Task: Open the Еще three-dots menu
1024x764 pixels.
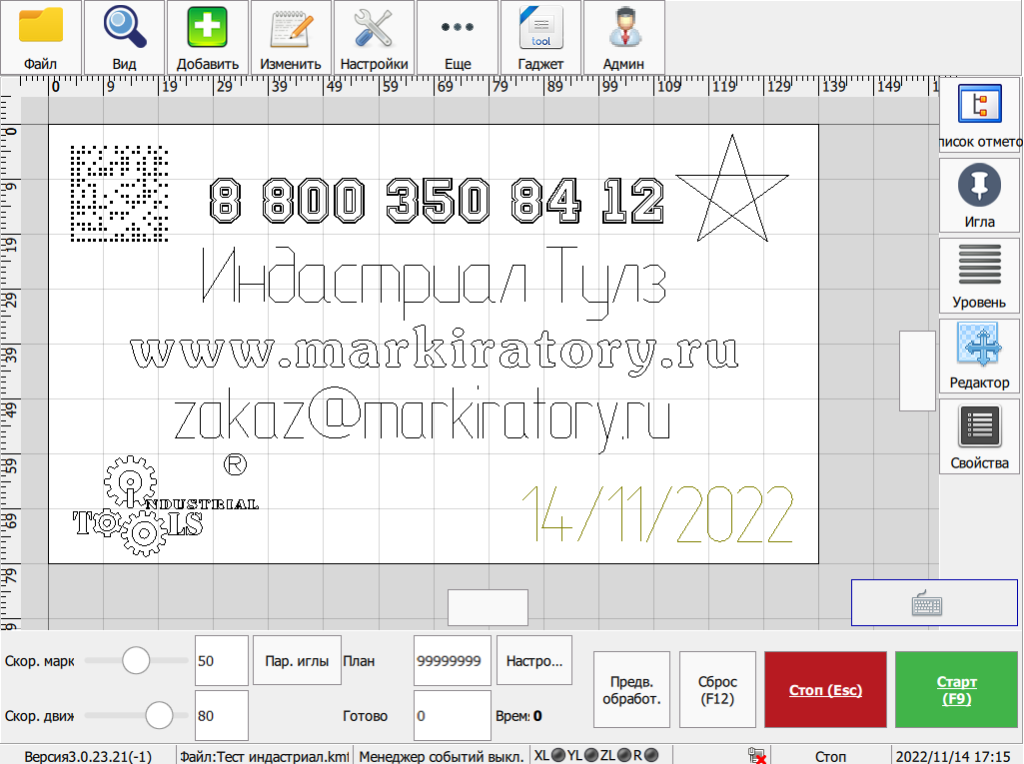Action: click(458, 37)
